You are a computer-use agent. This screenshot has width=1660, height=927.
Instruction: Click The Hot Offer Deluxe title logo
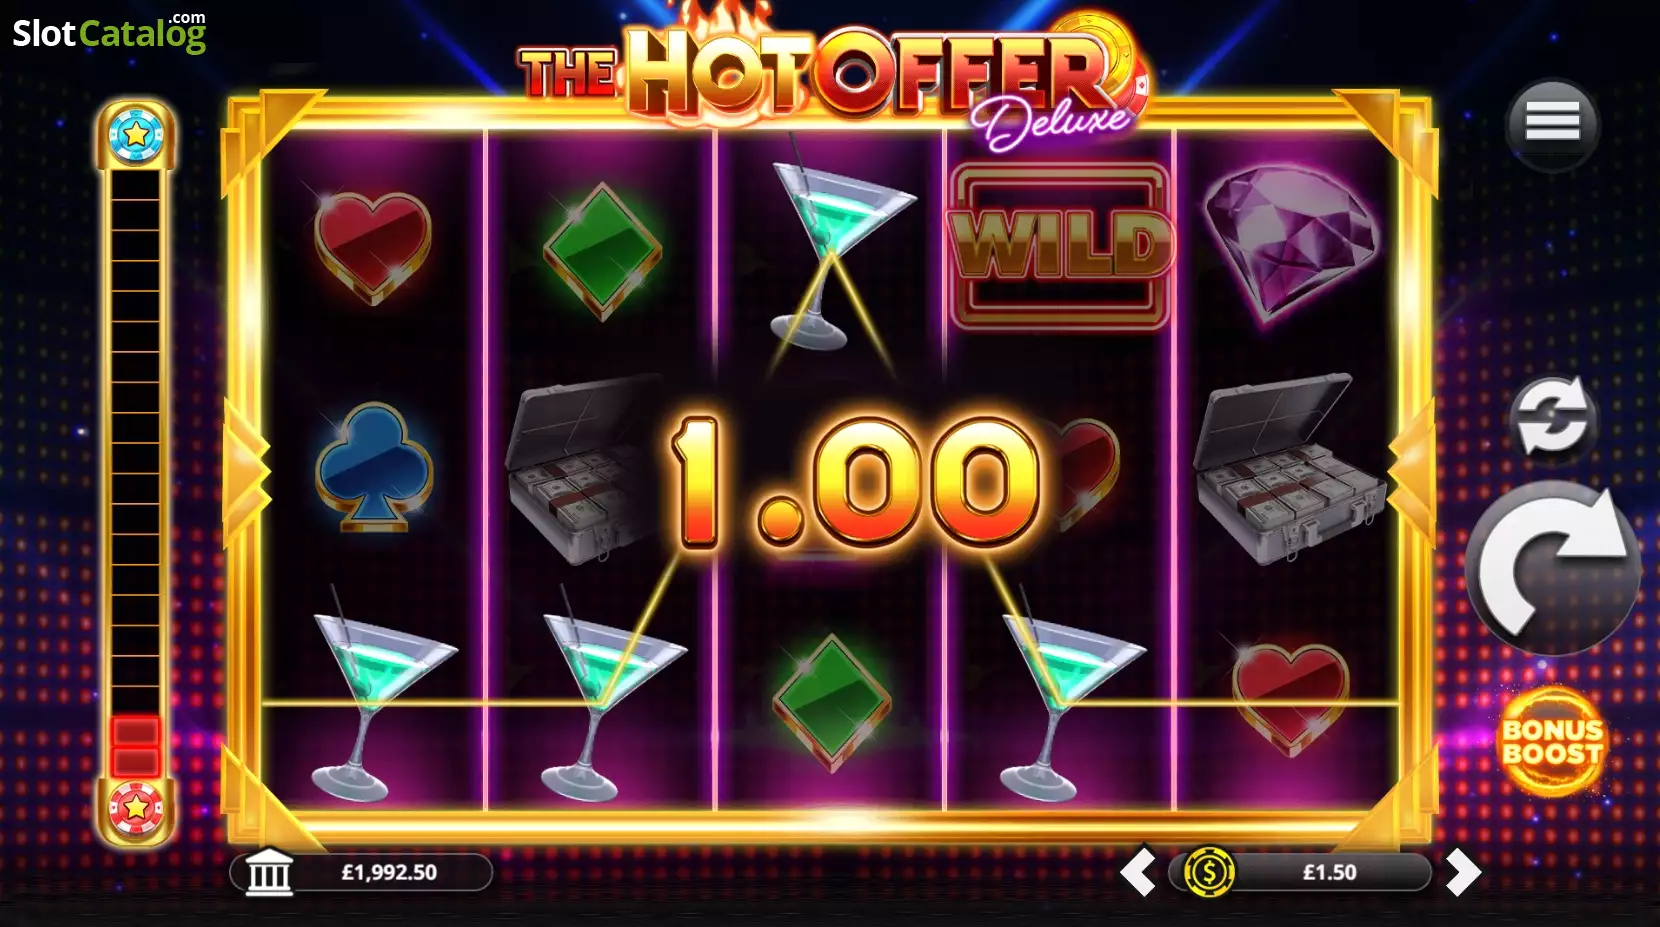click(x=830, y=75)
